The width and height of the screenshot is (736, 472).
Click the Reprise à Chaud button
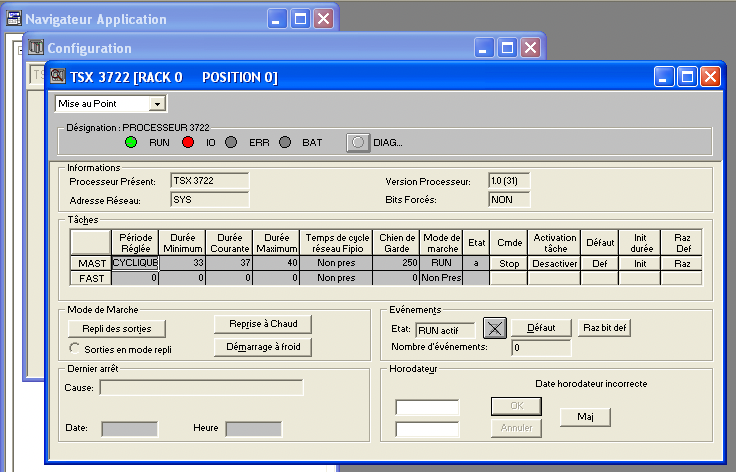pyautogui.click(x=263, y=324)
